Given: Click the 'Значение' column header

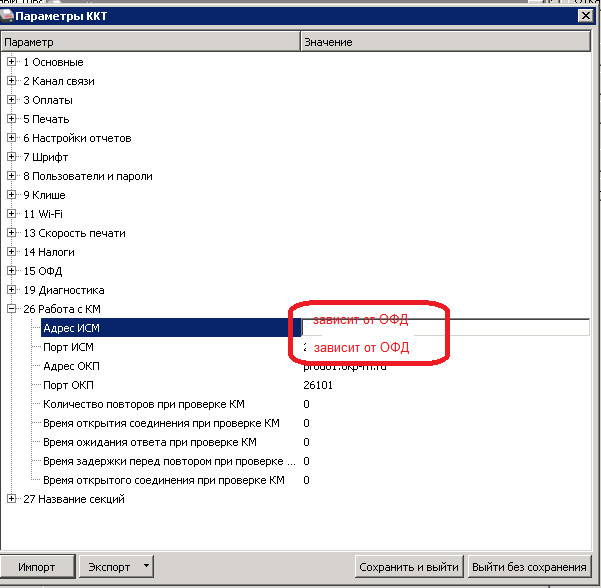Looking at the screenshot, I should click(445, 42).
